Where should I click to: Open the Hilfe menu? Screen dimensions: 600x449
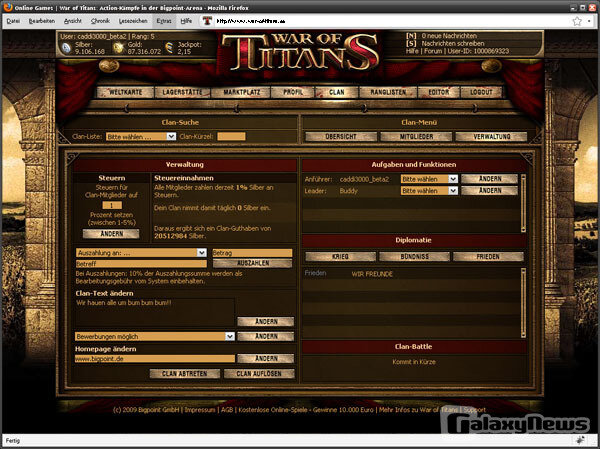pyautogui.click(x=186, y=21)
